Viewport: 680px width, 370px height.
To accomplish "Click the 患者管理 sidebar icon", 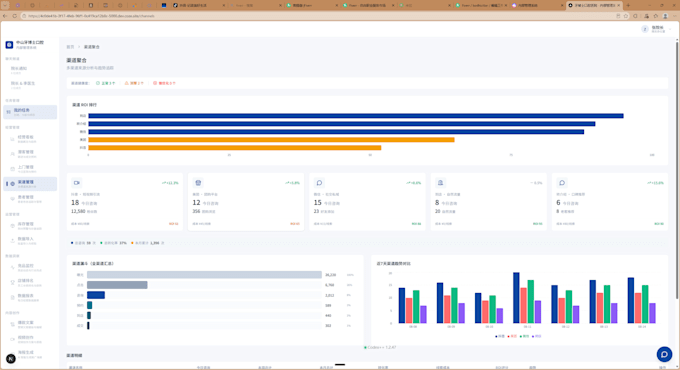I will (12, 199).
